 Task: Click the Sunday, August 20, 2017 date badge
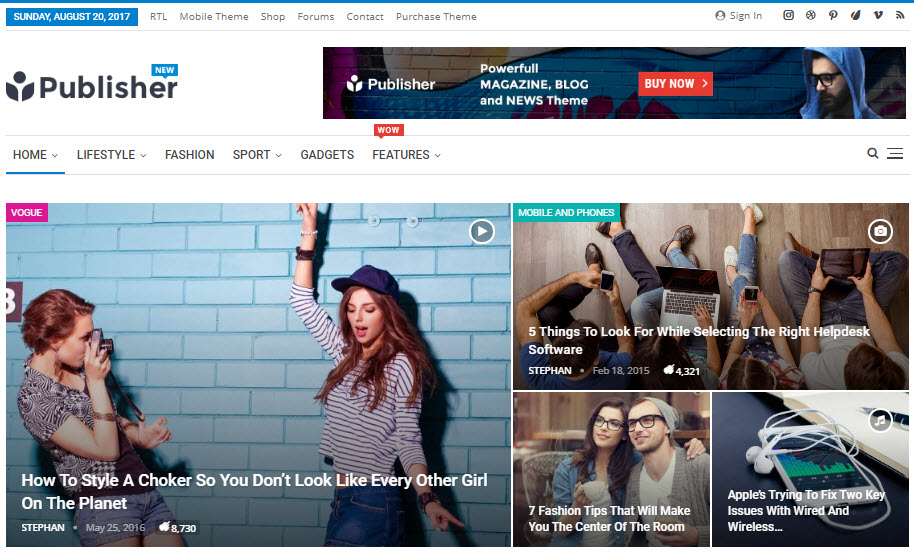point(72,16)
